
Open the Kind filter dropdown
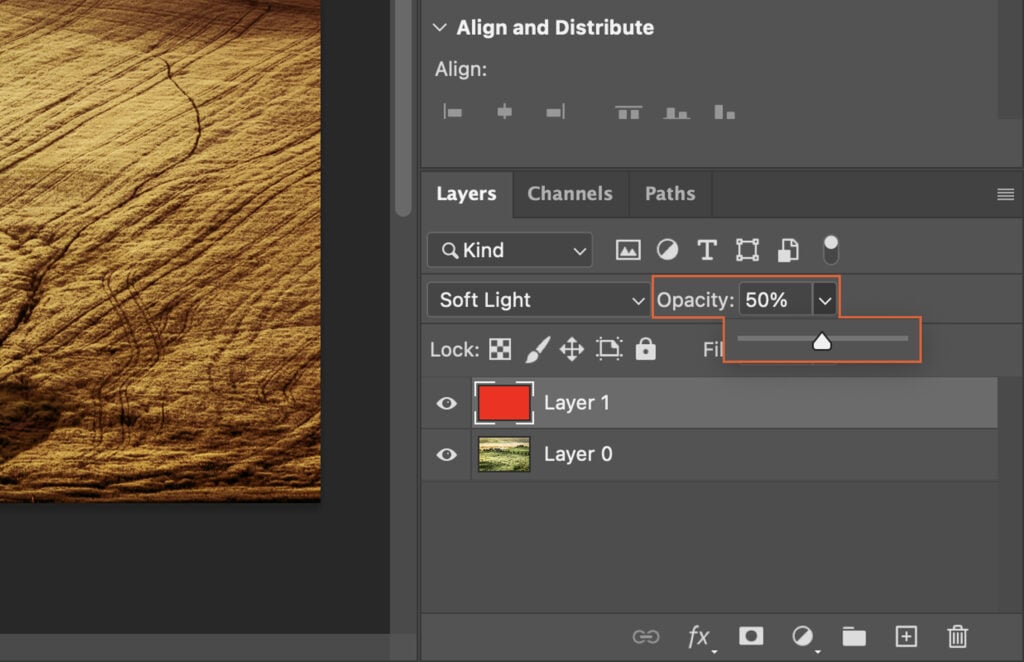coord(509,250)
